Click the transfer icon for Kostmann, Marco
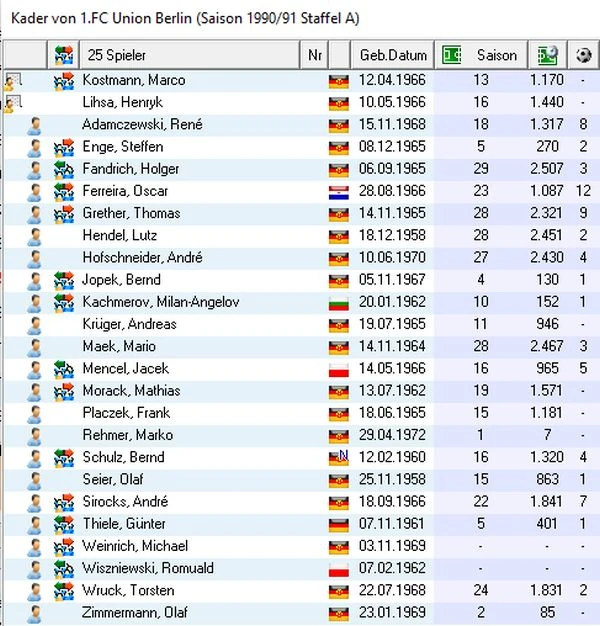 [64, 81]
